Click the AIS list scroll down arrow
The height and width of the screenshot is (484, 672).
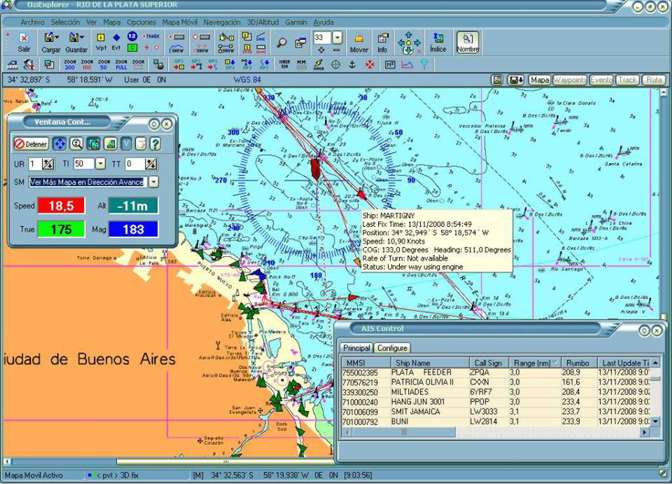click(655, 421)
